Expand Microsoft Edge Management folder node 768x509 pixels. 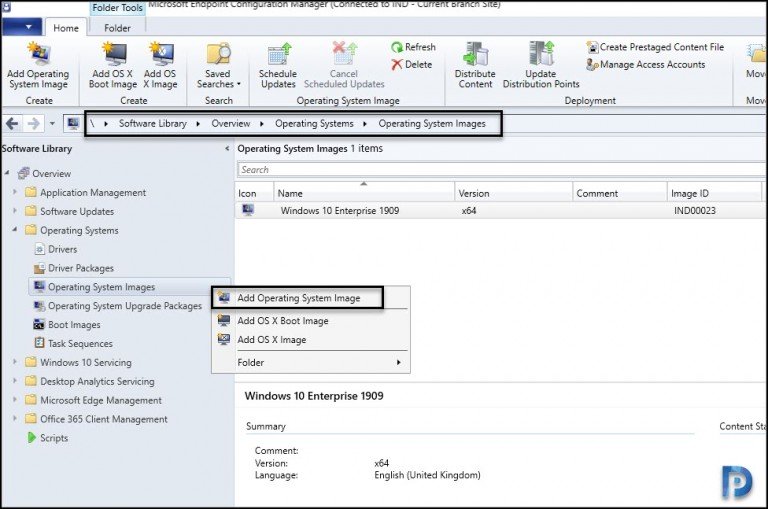point(15,400)
